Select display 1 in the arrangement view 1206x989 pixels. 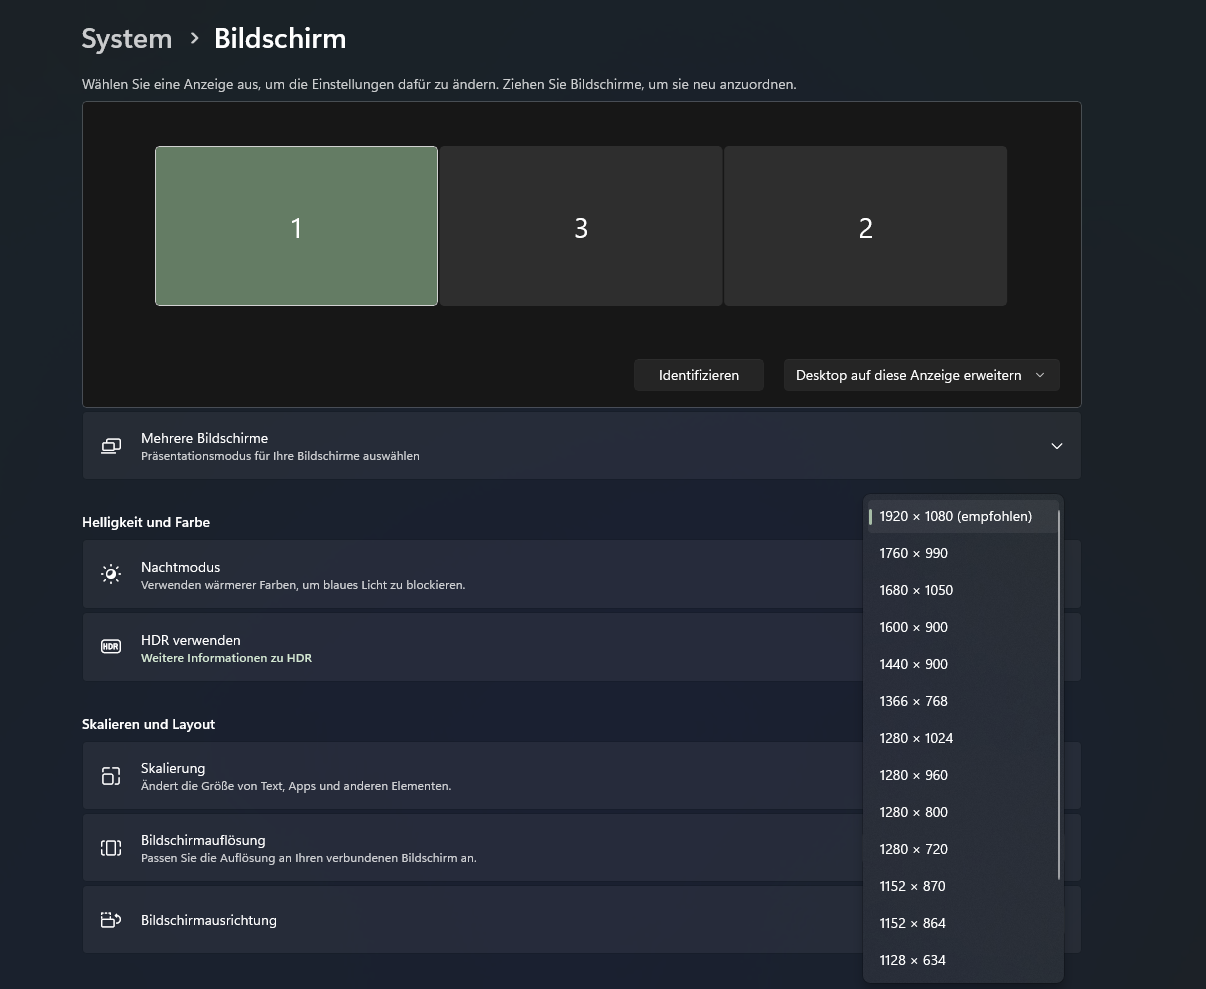coord(296,226)
